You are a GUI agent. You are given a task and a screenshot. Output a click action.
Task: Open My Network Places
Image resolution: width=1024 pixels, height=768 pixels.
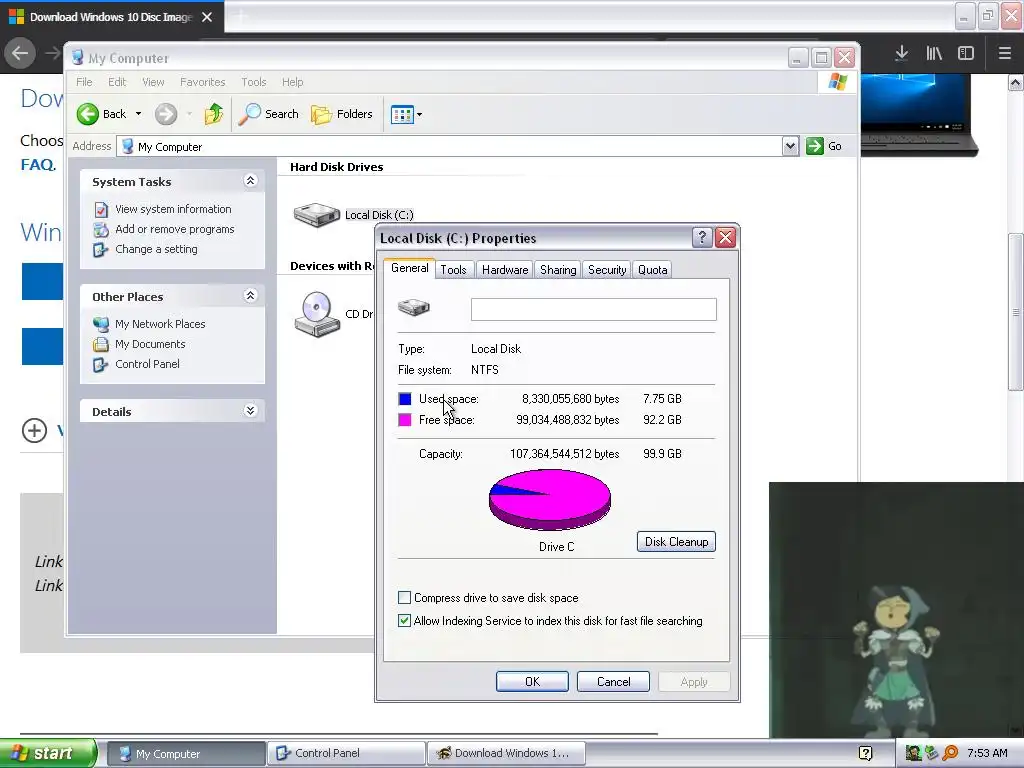[x=160, y=324]
